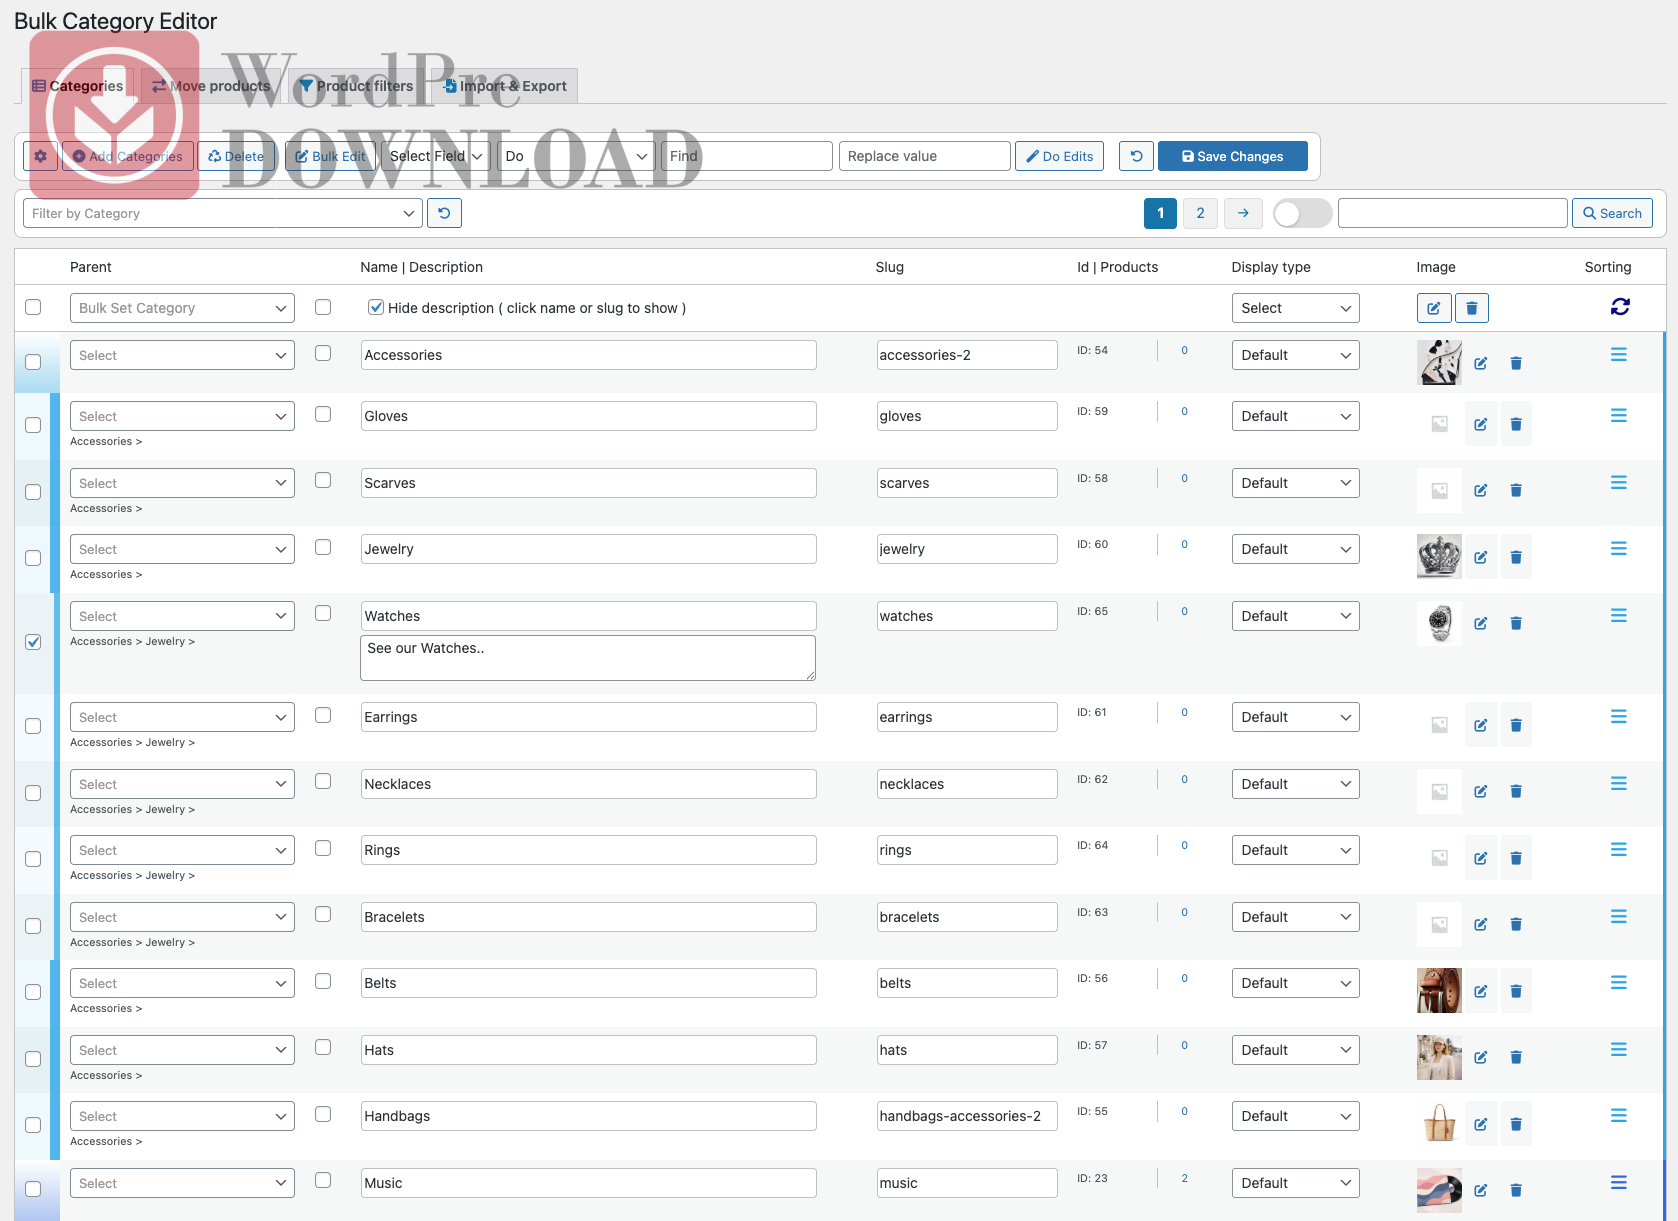
Task: Open the Do action dropdown
Action: 577,156
